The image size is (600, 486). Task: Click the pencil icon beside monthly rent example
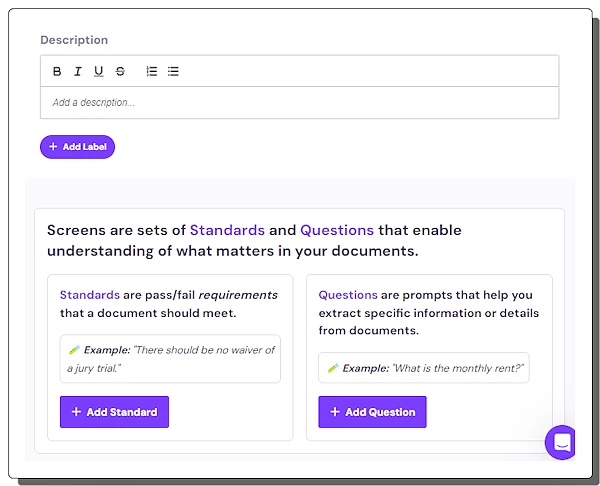(332, 368)
